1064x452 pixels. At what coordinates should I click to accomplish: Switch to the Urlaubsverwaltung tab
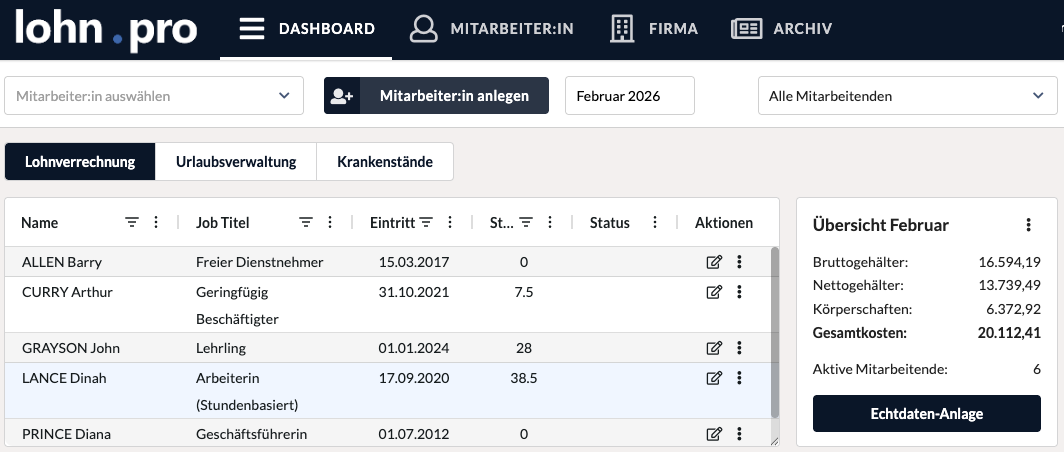(x=236, y=162)
